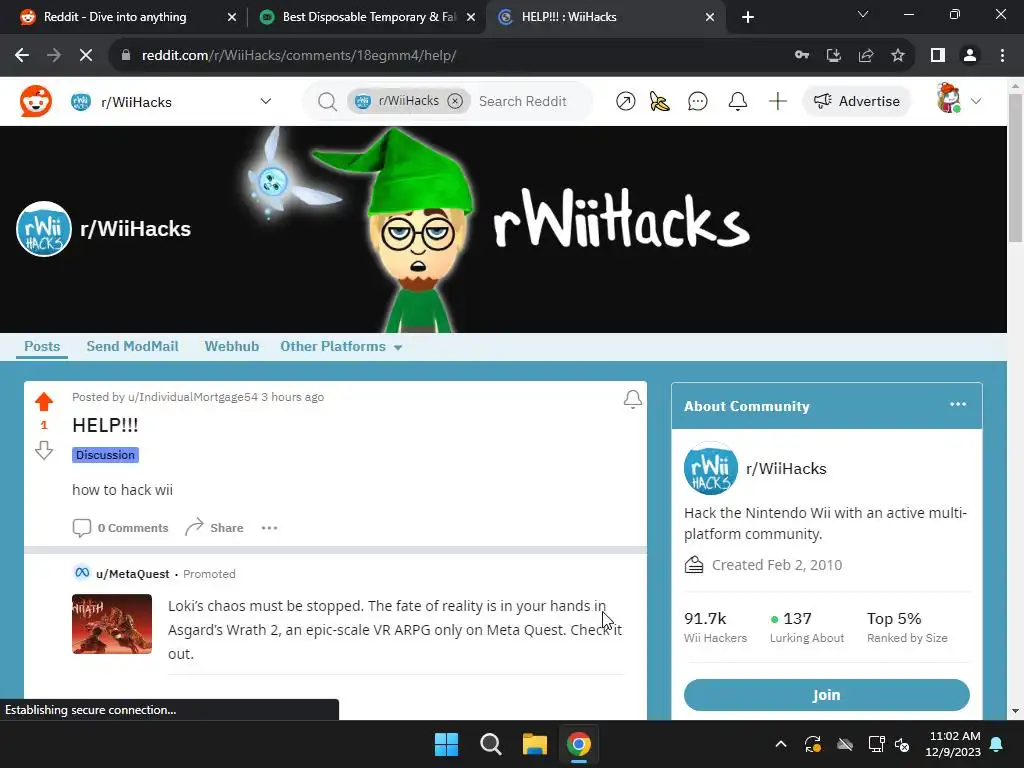This screenshot has height=768, width=1024.
Task: Toggle browser side panel
Action: point(938,56)
